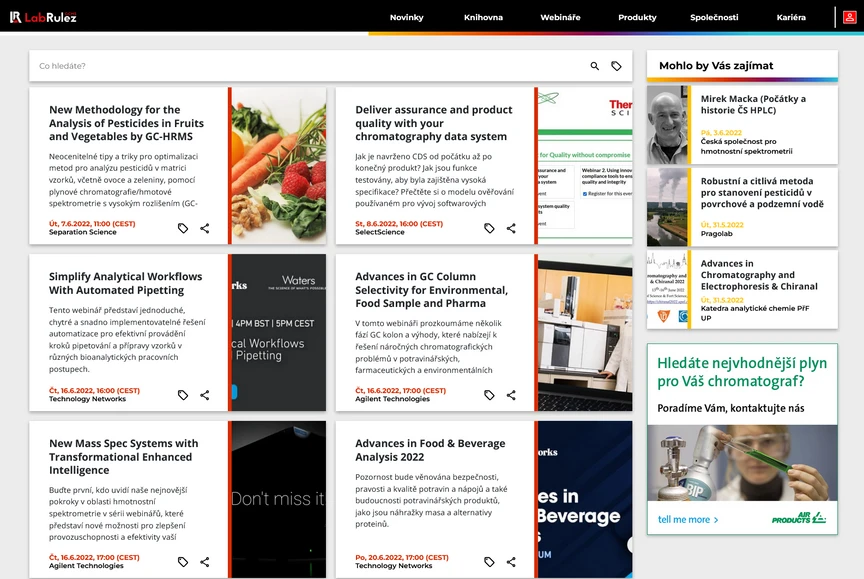Click the search magnifier icon
Image resolution: width=864 pixels, height=579 pixels.
point(595,66)
